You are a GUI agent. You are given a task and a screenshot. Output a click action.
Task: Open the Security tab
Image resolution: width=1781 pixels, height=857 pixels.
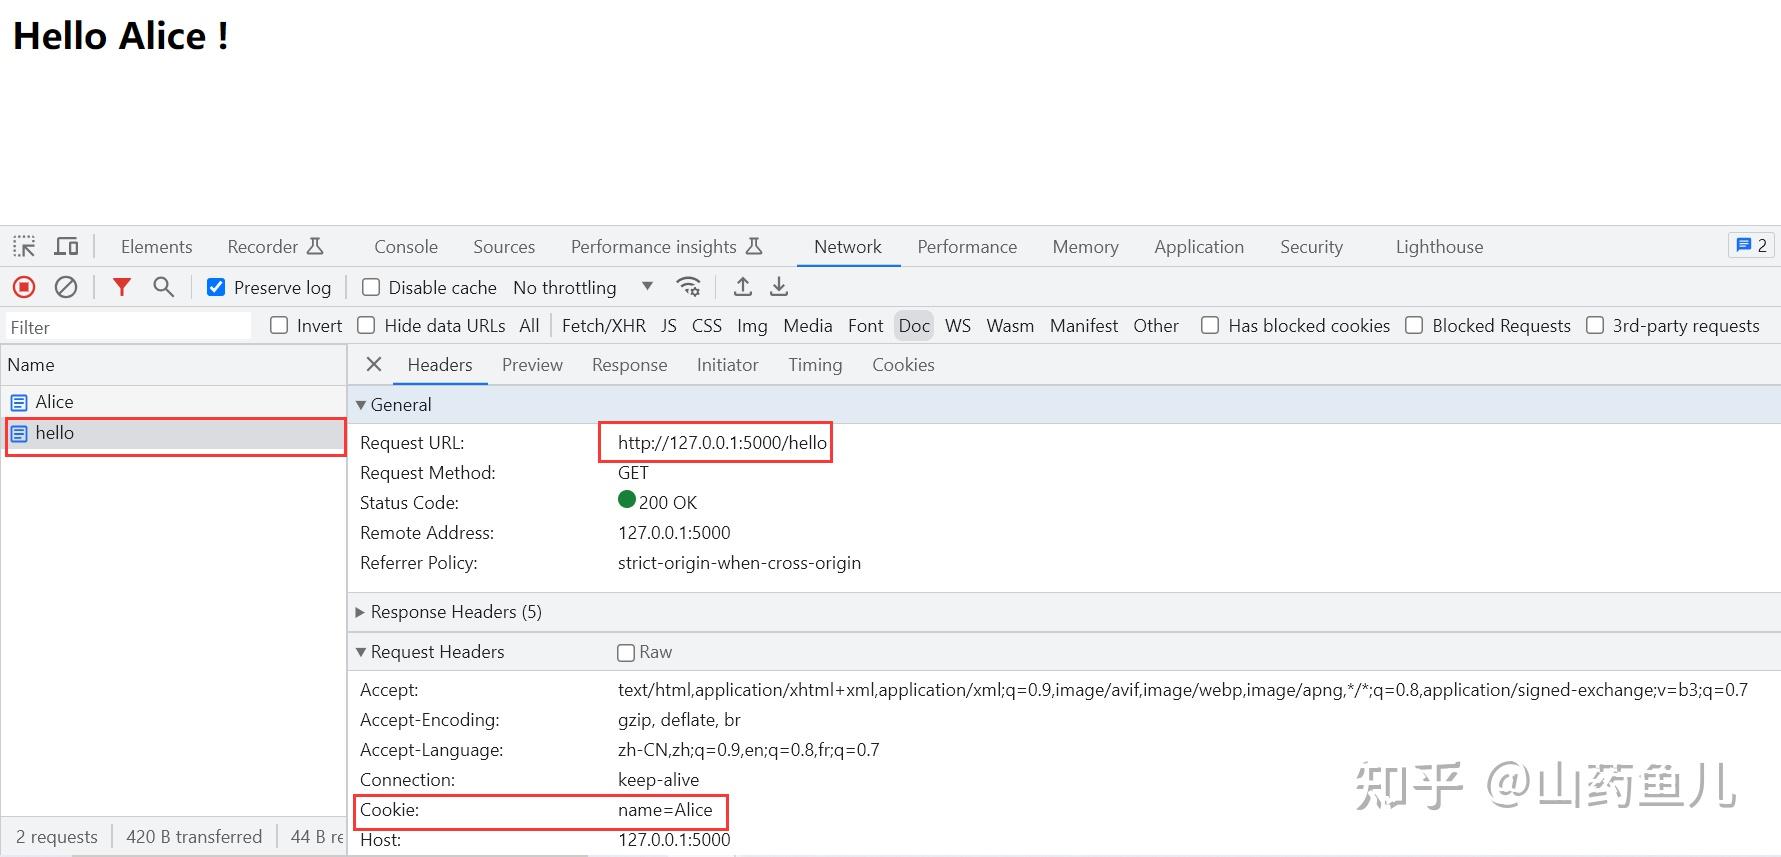1311,247
